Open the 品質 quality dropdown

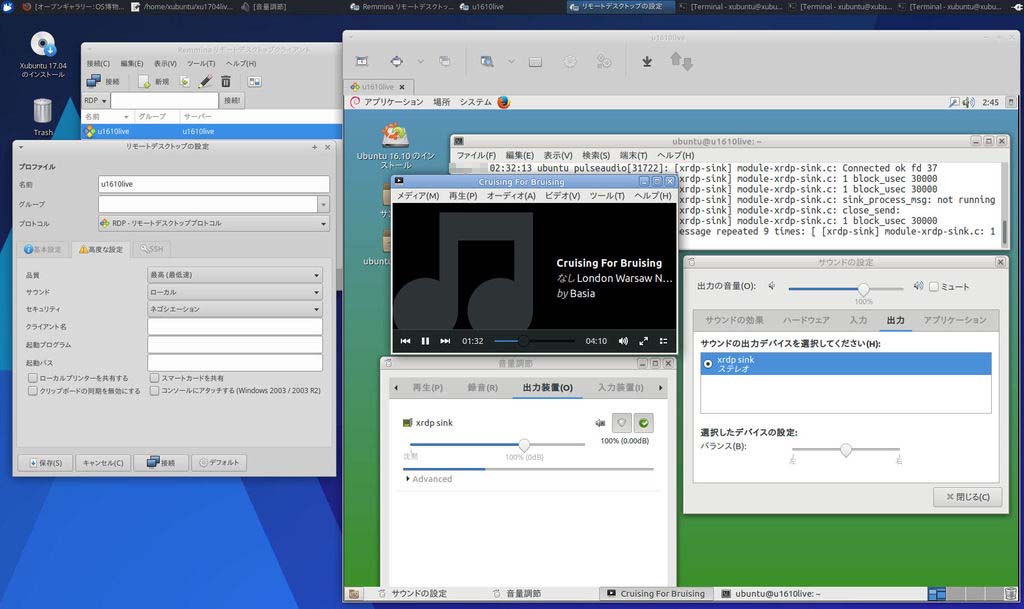(x=235, y=275)
